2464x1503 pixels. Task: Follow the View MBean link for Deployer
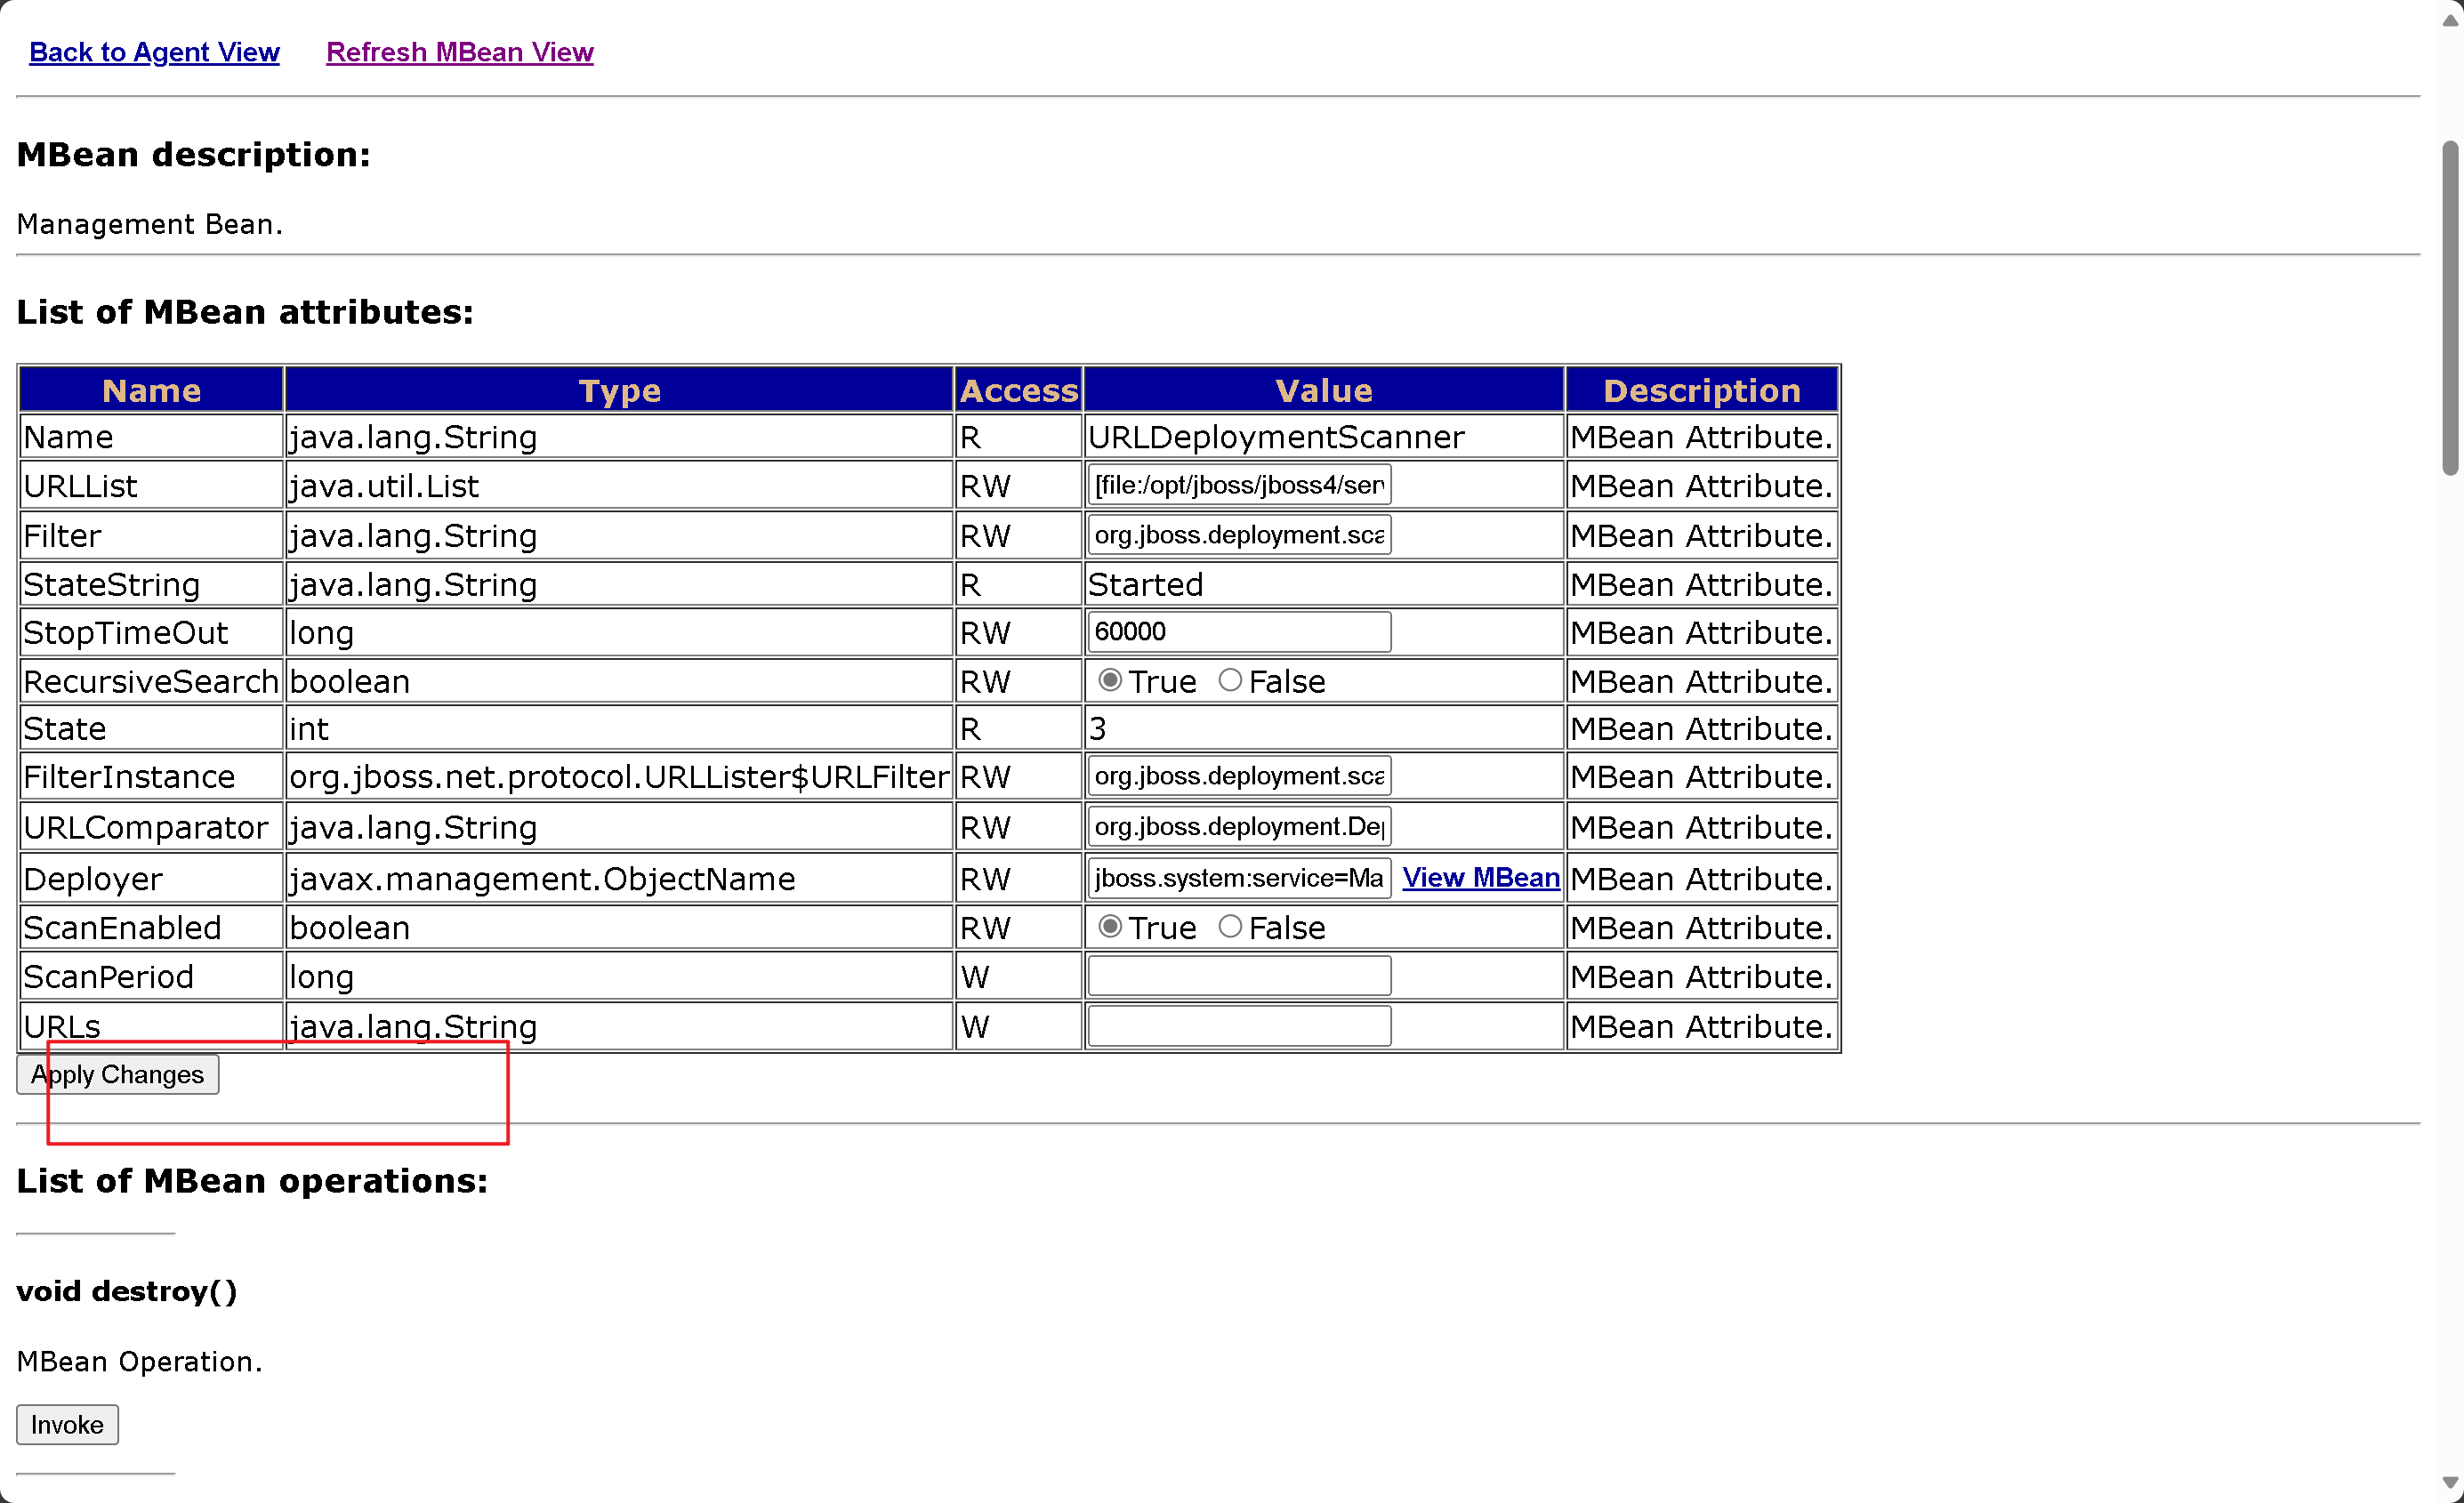click(x=1480, y=878)
